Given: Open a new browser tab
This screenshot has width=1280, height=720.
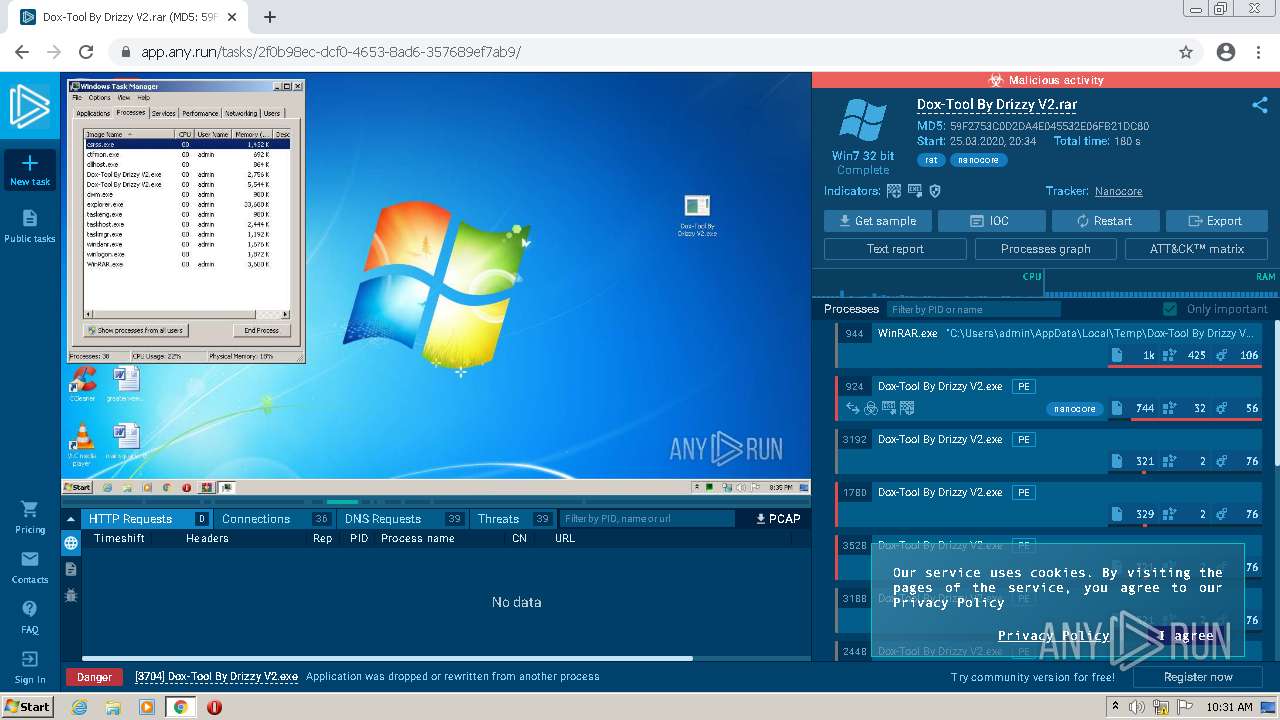Looking at the screenshot, I should pyautogui.click(x=270, y=17).
